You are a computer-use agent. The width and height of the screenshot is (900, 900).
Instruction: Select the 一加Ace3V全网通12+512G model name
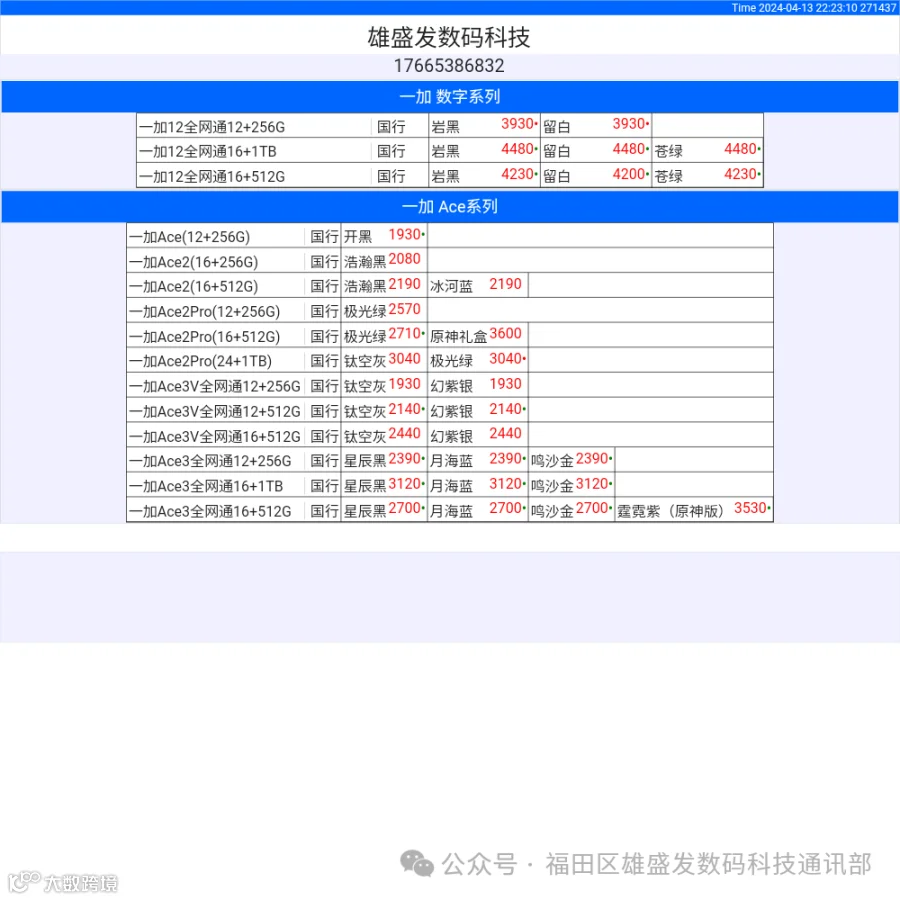coord(215,412)
